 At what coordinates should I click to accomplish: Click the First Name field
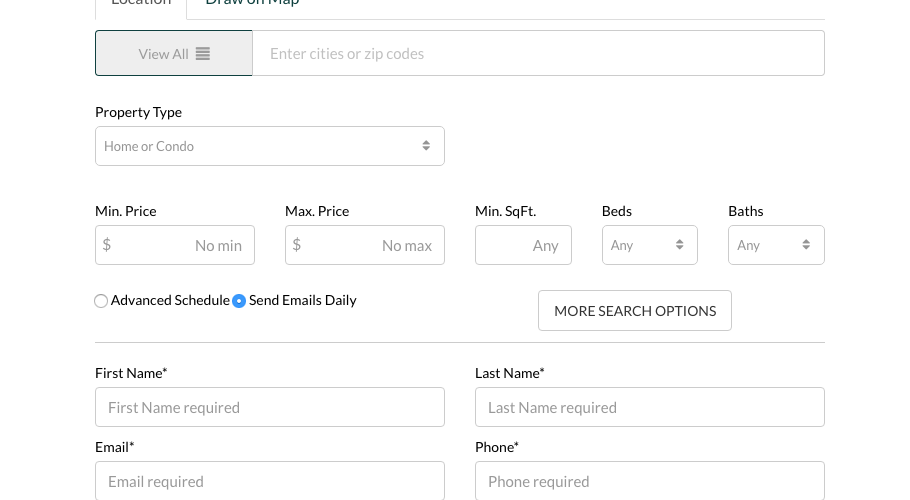coord(269,407)
